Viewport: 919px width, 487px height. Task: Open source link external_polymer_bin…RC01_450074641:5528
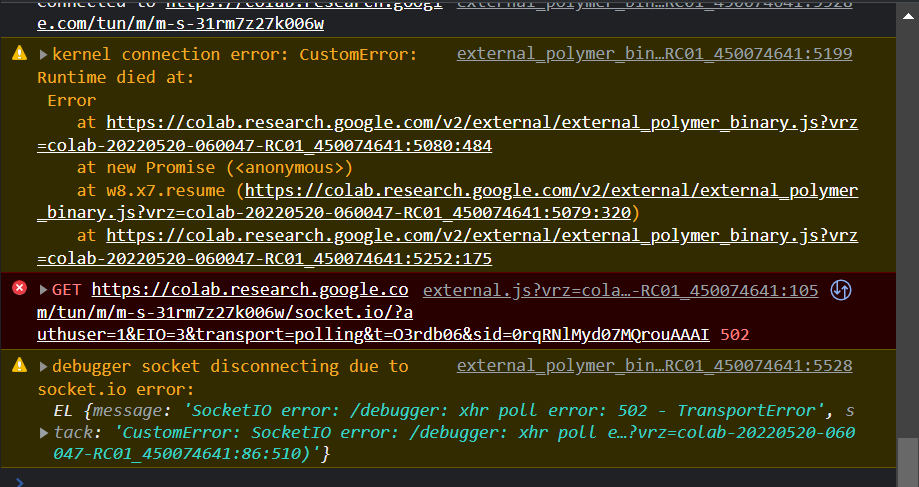[x=654, y=366]
